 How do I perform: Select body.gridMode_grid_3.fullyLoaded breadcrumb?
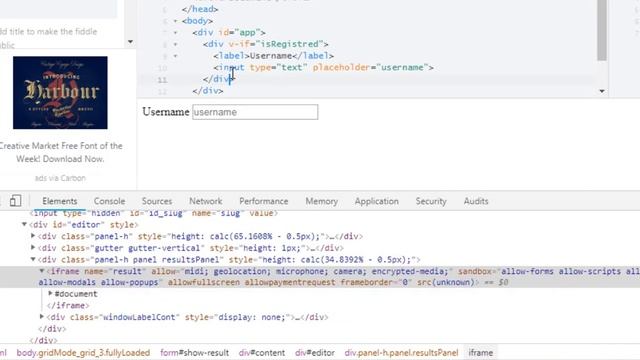83,353
